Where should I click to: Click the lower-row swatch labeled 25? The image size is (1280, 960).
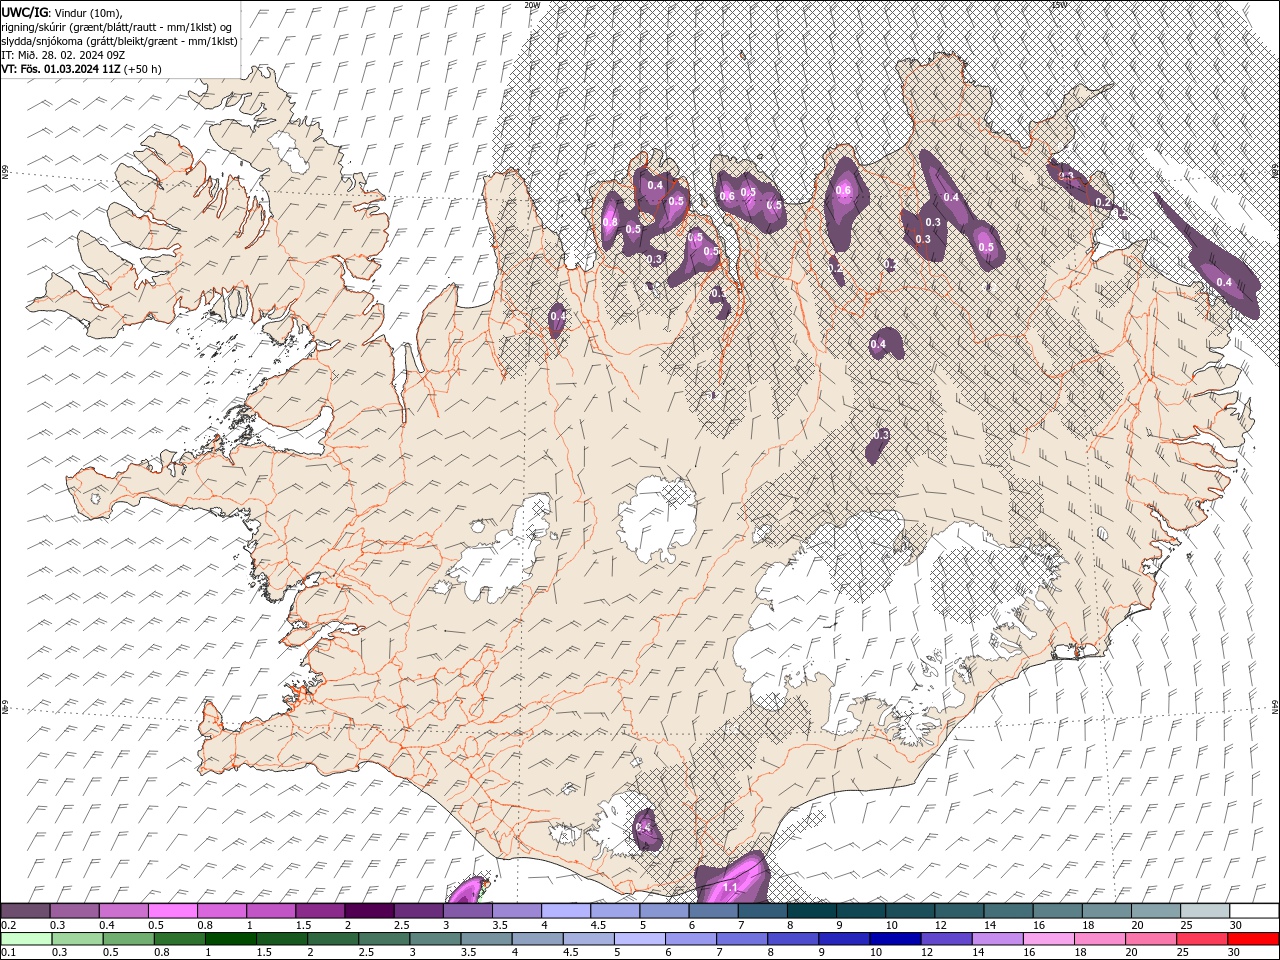click(1203, 939)
